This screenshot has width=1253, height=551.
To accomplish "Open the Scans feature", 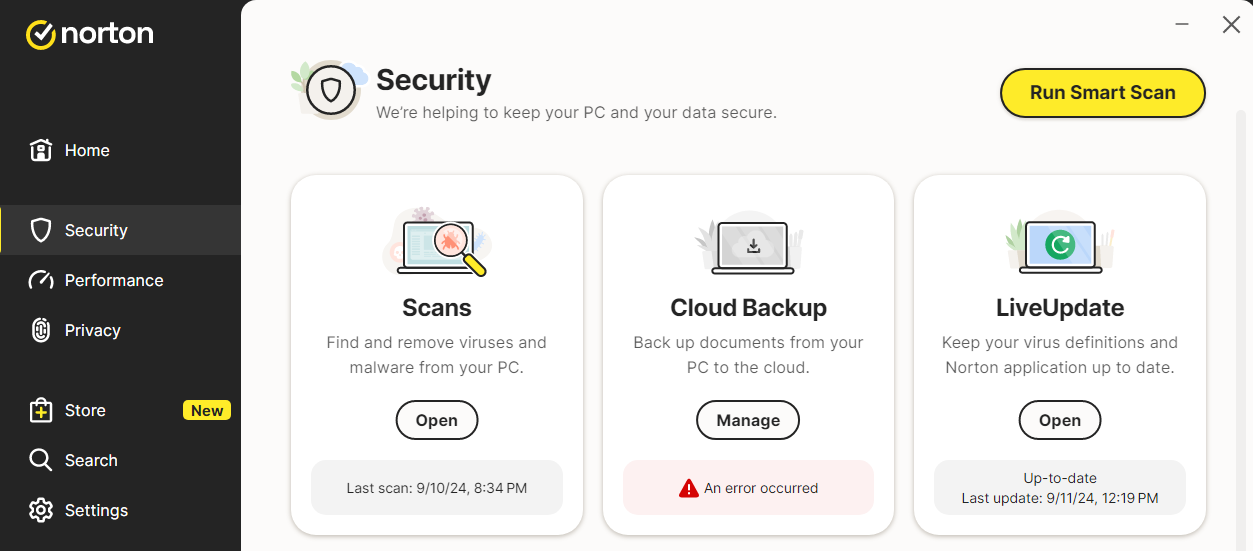I will (437, 420).
